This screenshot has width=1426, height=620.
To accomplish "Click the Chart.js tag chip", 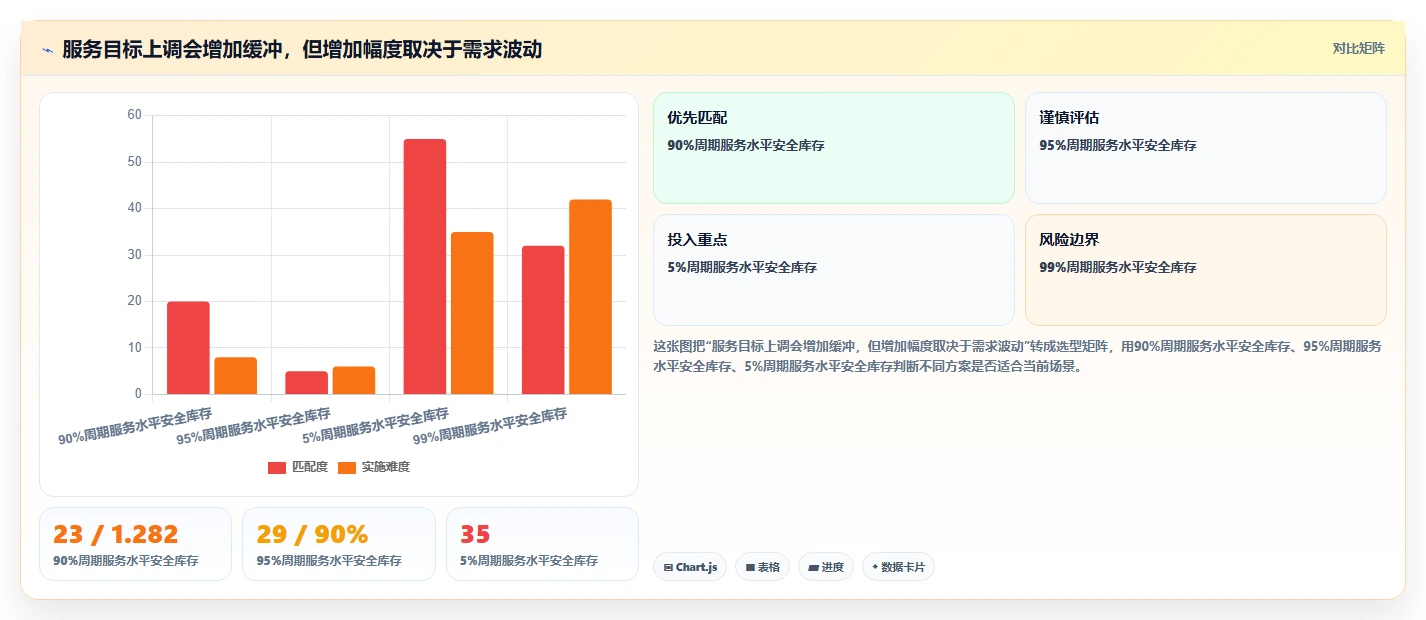I will click(690, 567).
